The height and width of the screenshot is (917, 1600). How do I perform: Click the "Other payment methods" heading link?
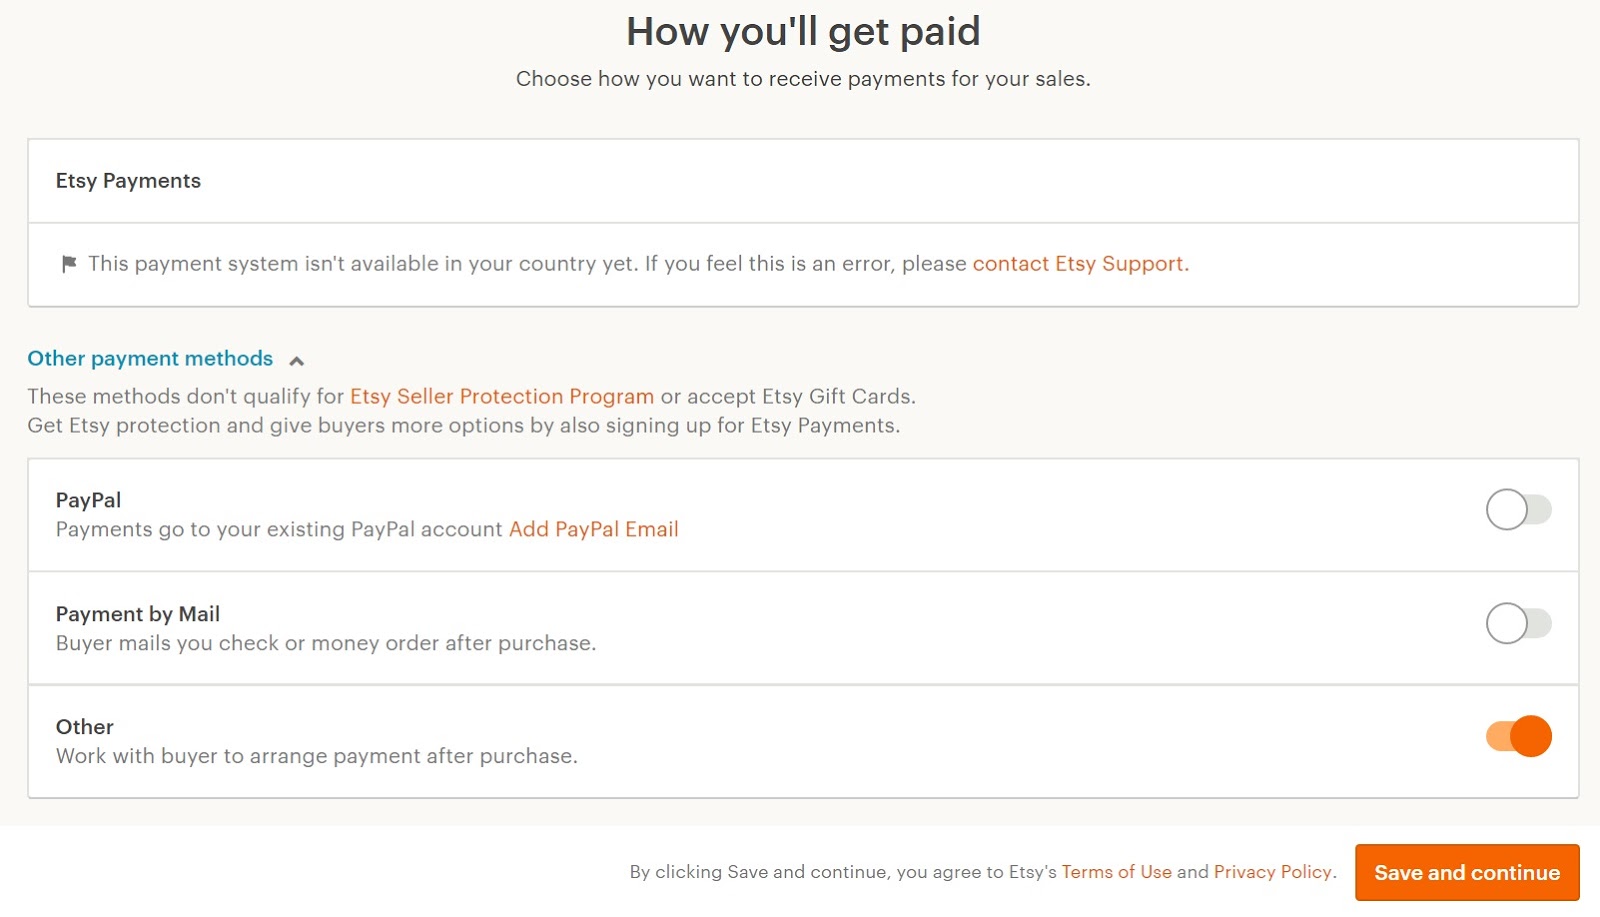tap(150, 359)
